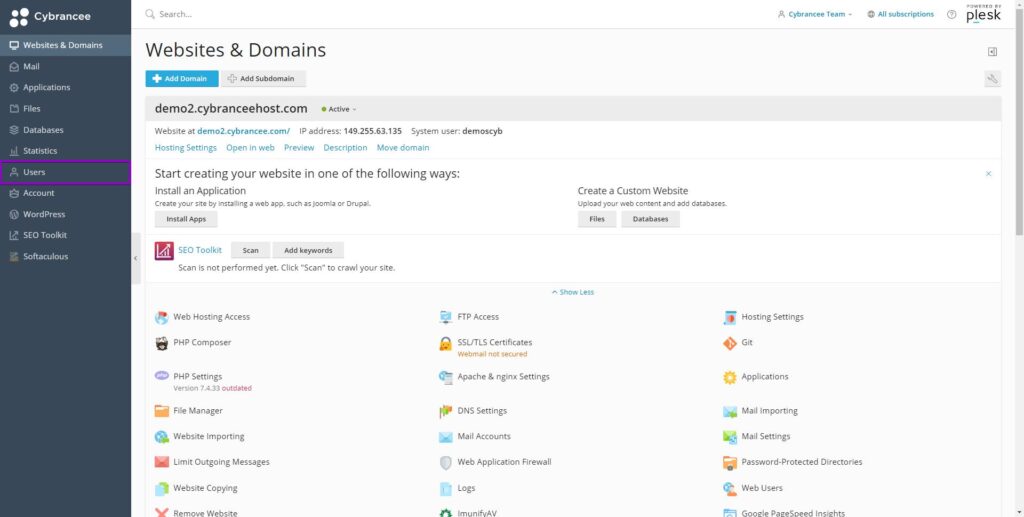Click the Password-Protected Directories icon

coord(729,462)
